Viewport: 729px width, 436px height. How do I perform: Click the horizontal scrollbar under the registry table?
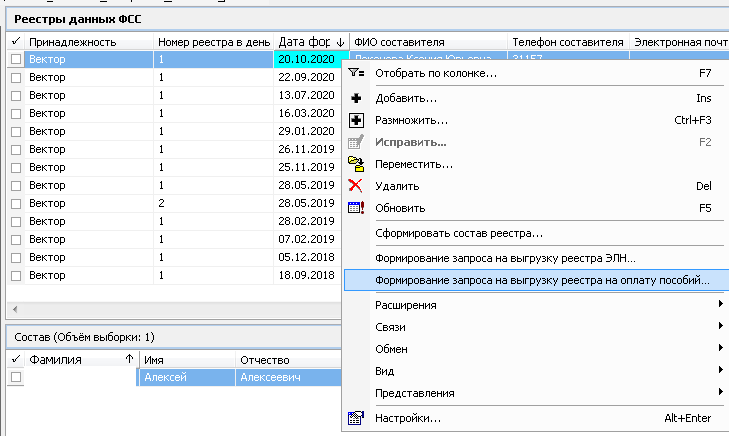(x=170, y=309)
